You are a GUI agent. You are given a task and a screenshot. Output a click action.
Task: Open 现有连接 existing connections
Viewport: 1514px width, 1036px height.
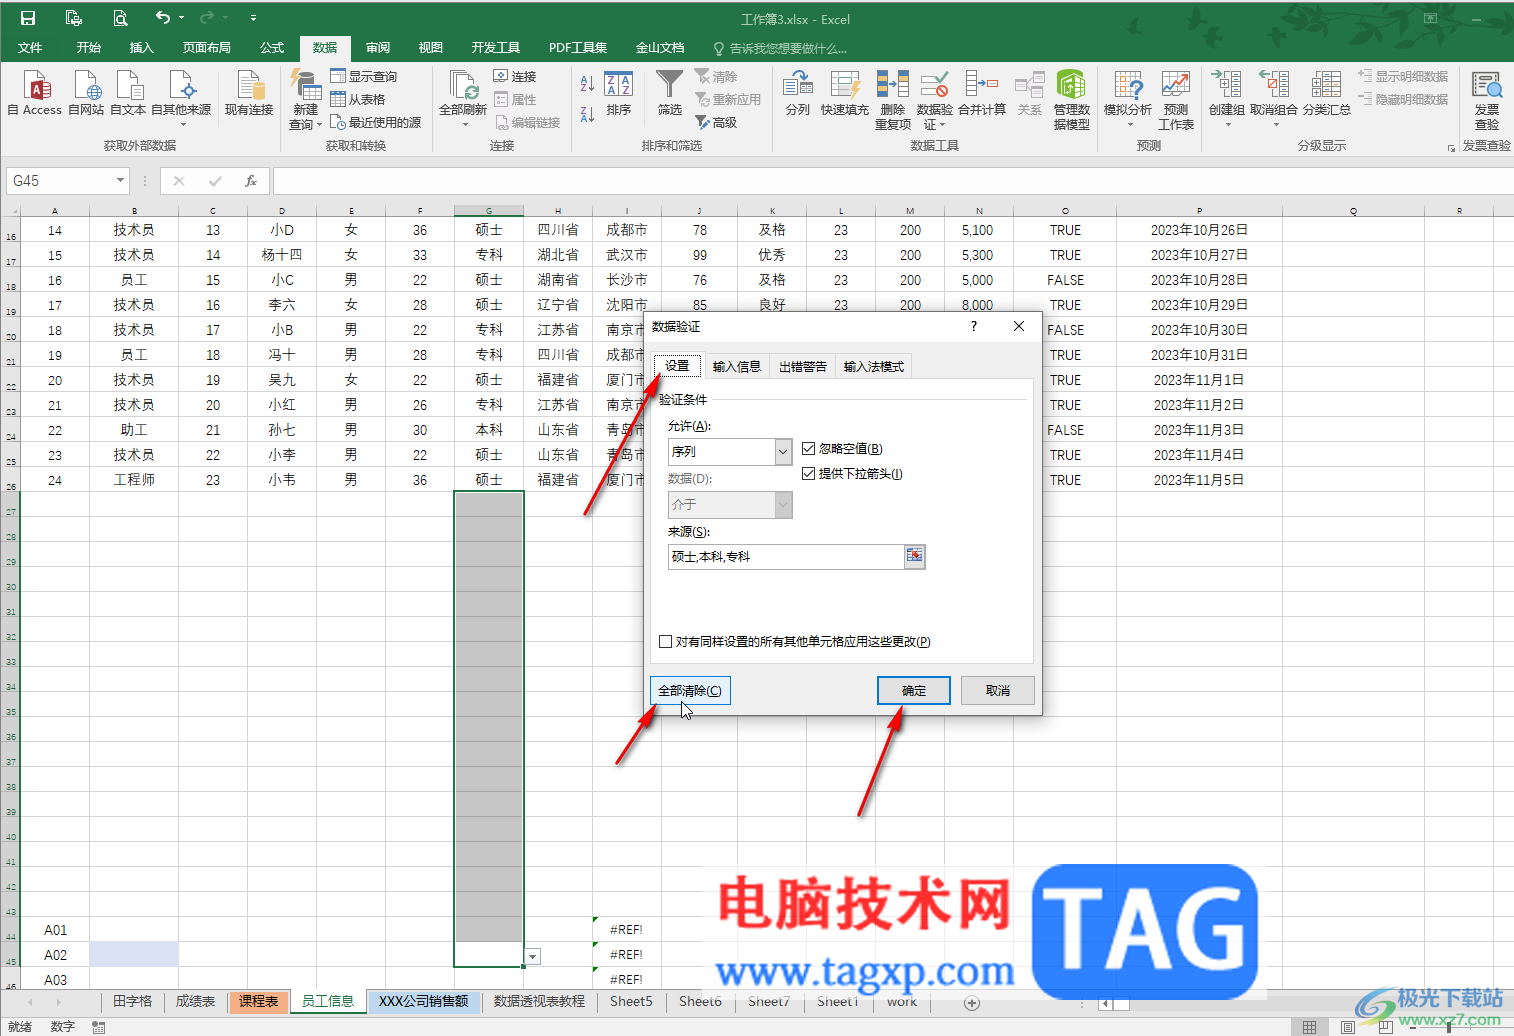tap(249, 94)
